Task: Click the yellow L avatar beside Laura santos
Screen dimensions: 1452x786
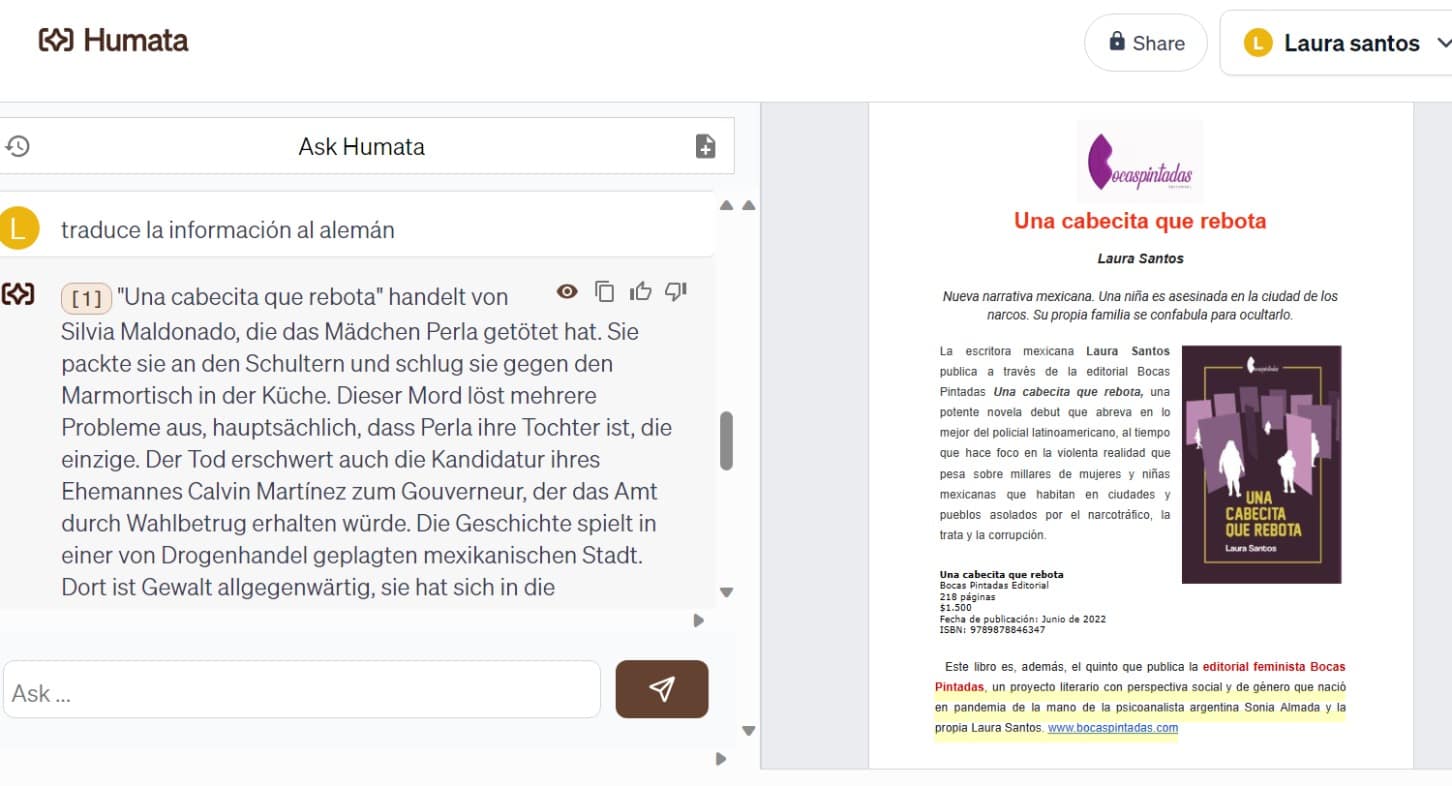Action: click(x=1257, y=43)
